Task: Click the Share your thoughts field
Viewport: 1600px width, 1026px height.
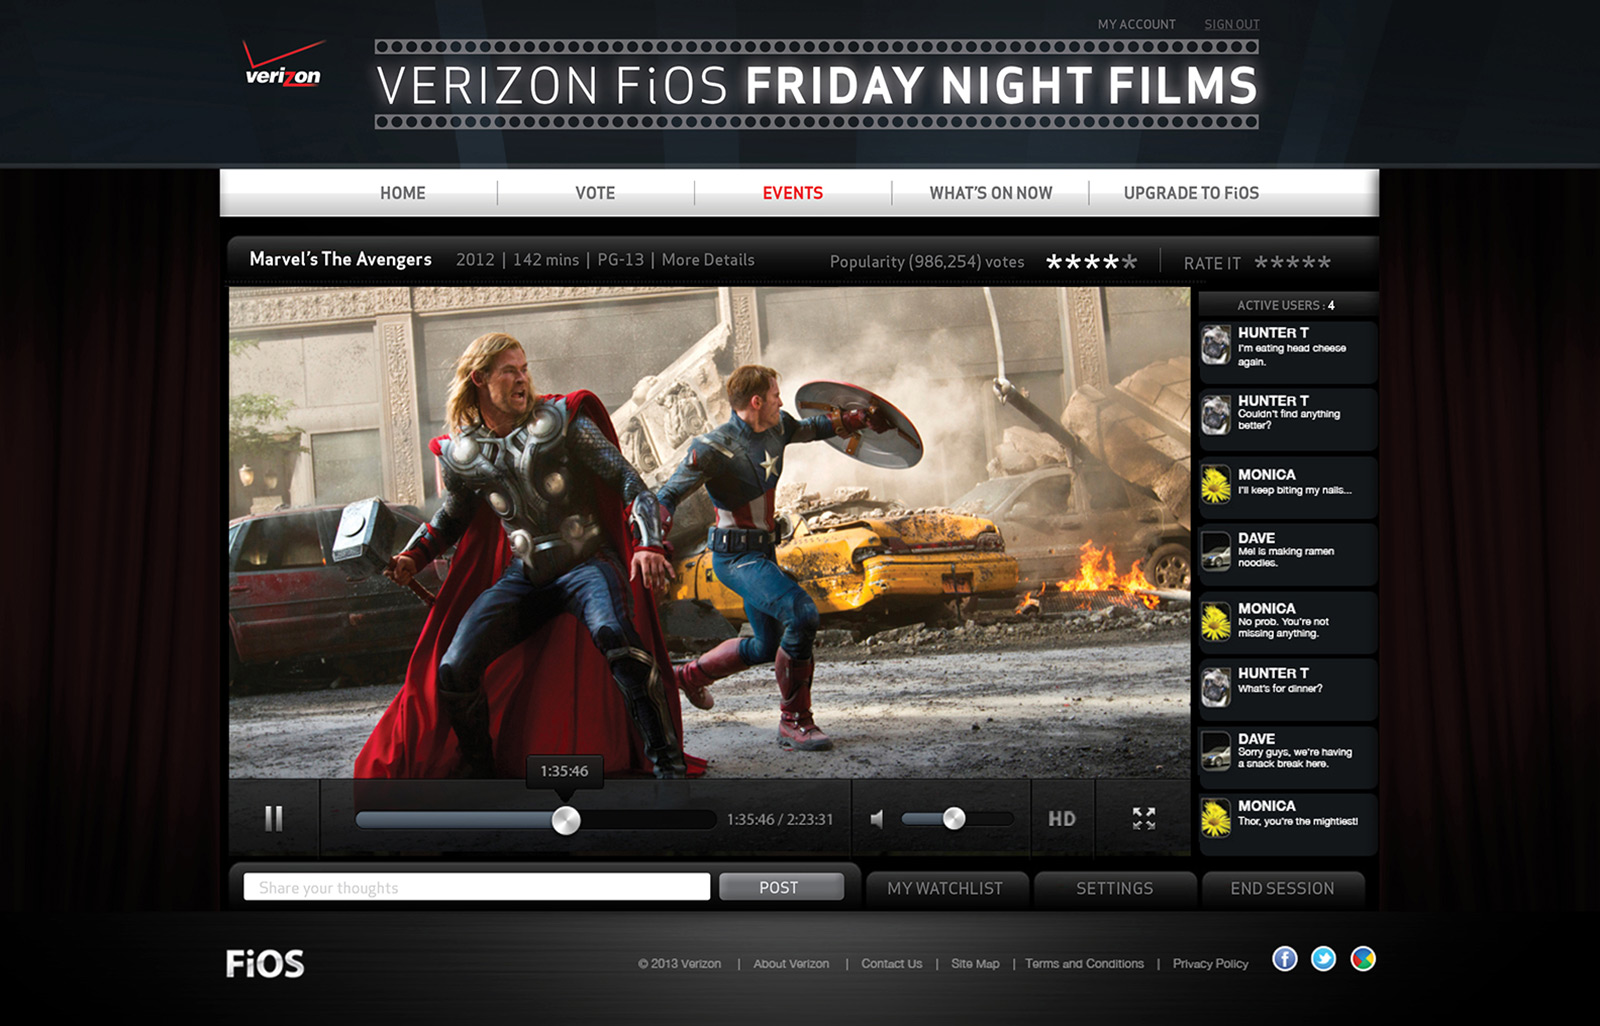Action: 477,887
